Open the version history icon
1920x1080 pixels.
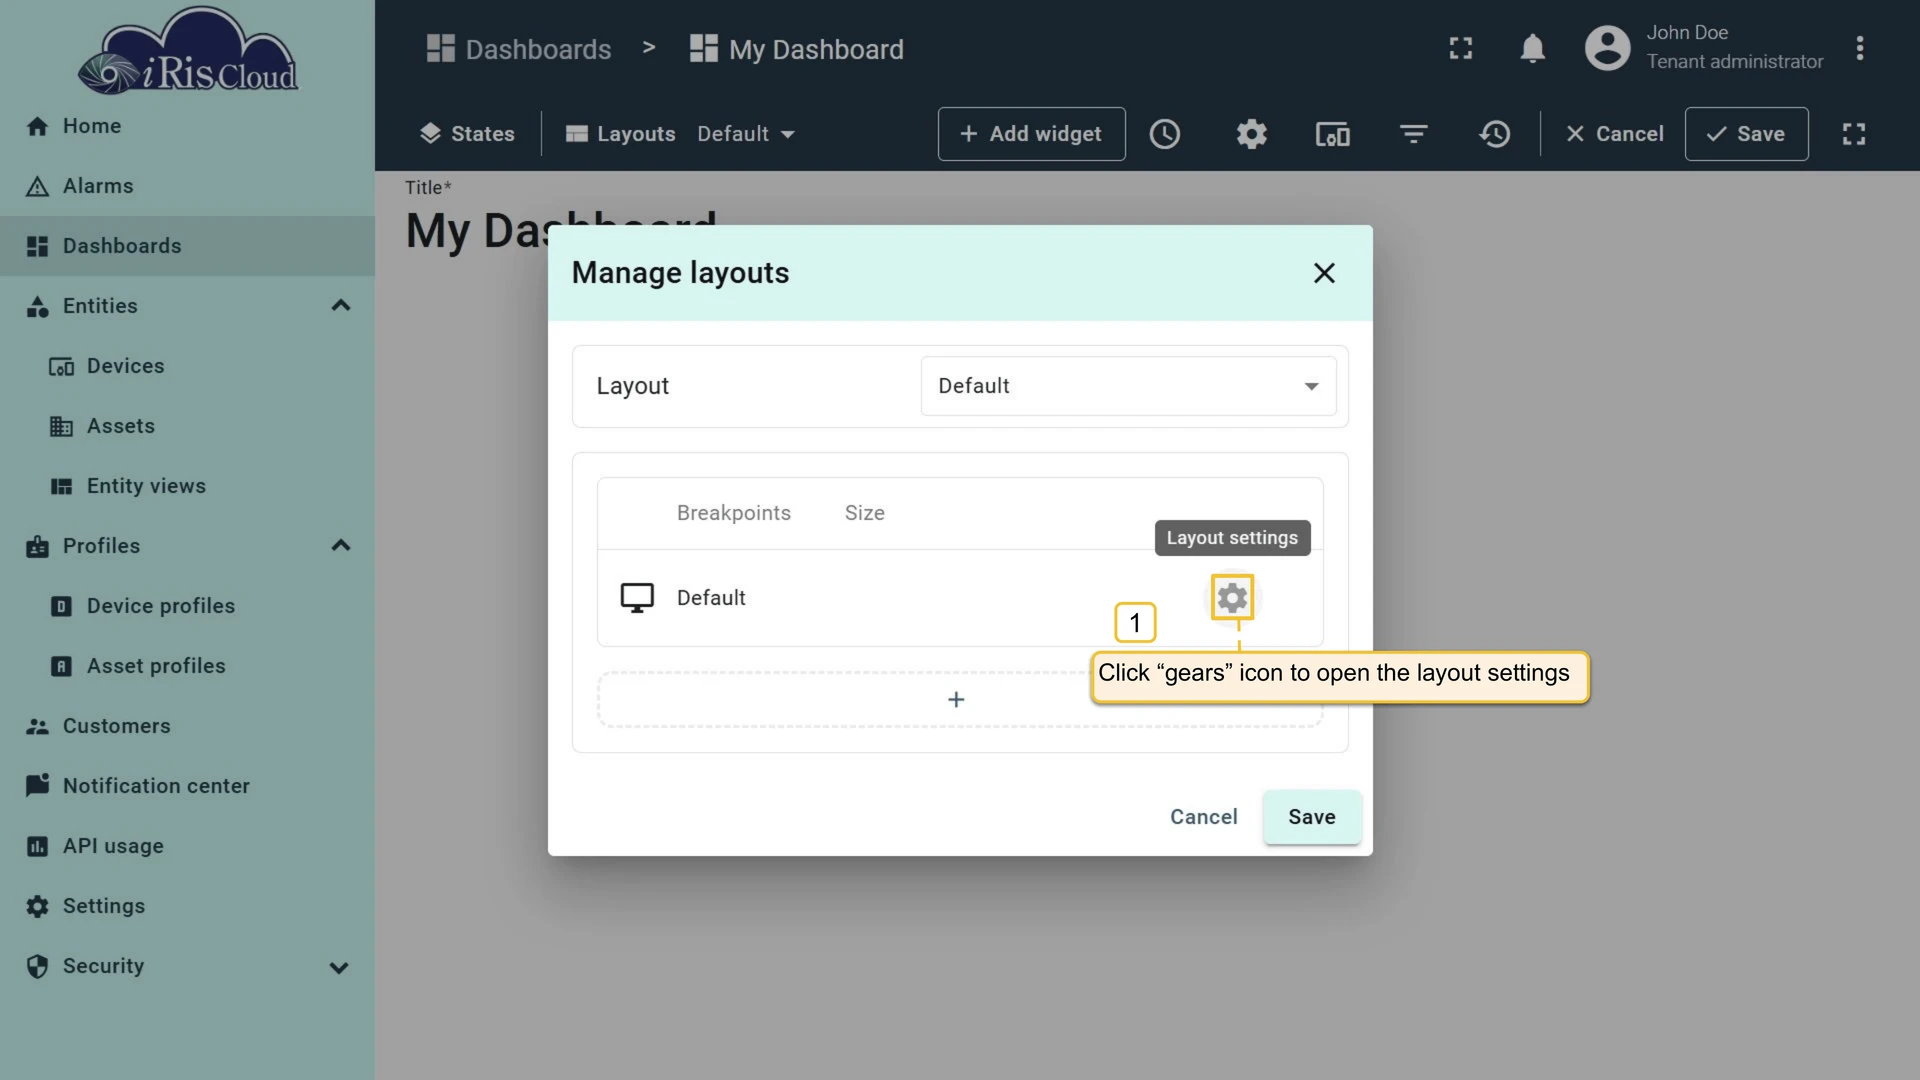(1494, 134)
